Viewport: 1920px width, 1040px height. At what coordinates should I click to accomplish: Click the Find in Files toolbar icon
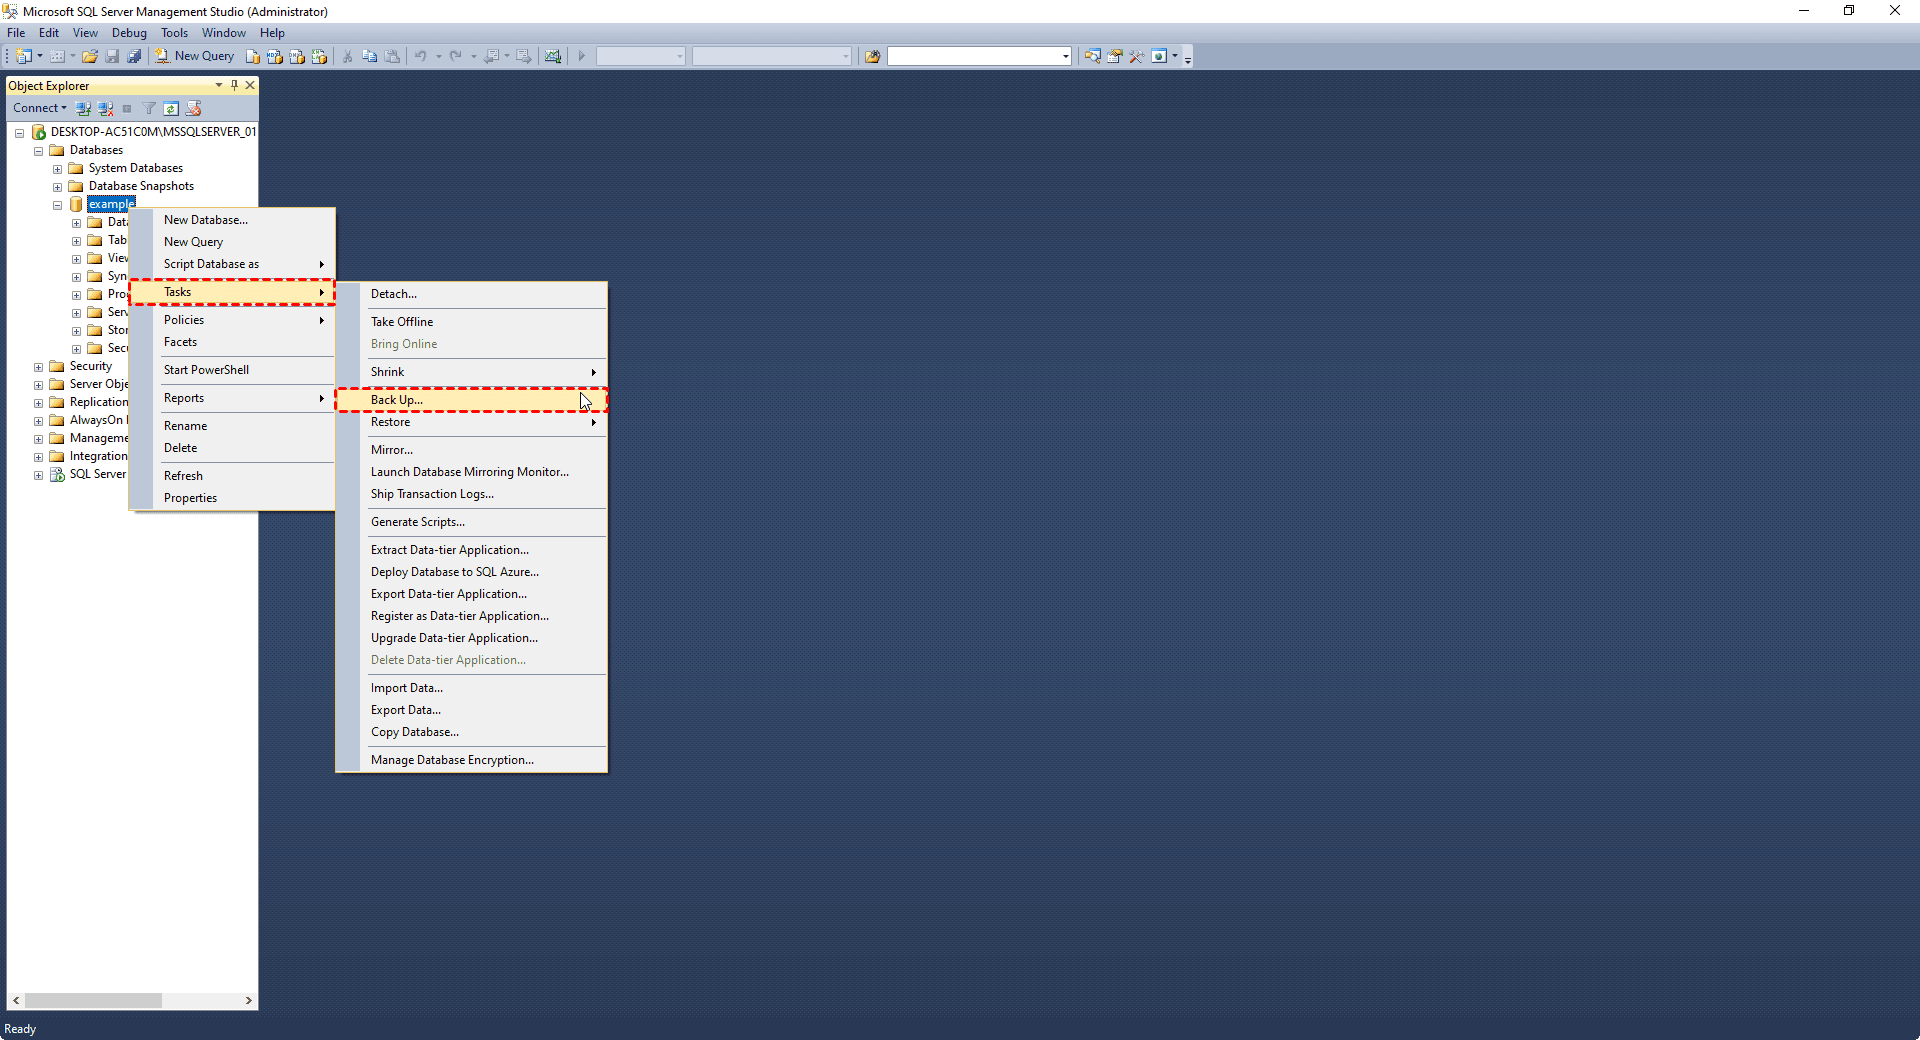point(872,56)
